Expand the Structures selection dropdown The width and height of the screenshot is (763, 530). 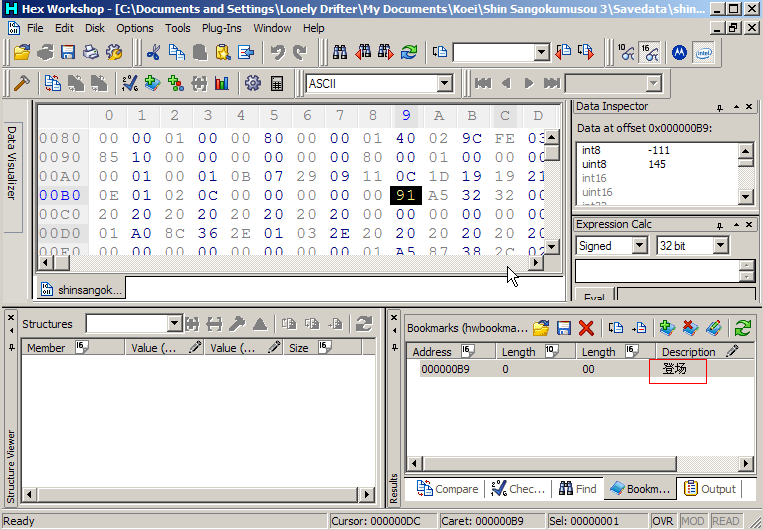(x=174, y=324)
